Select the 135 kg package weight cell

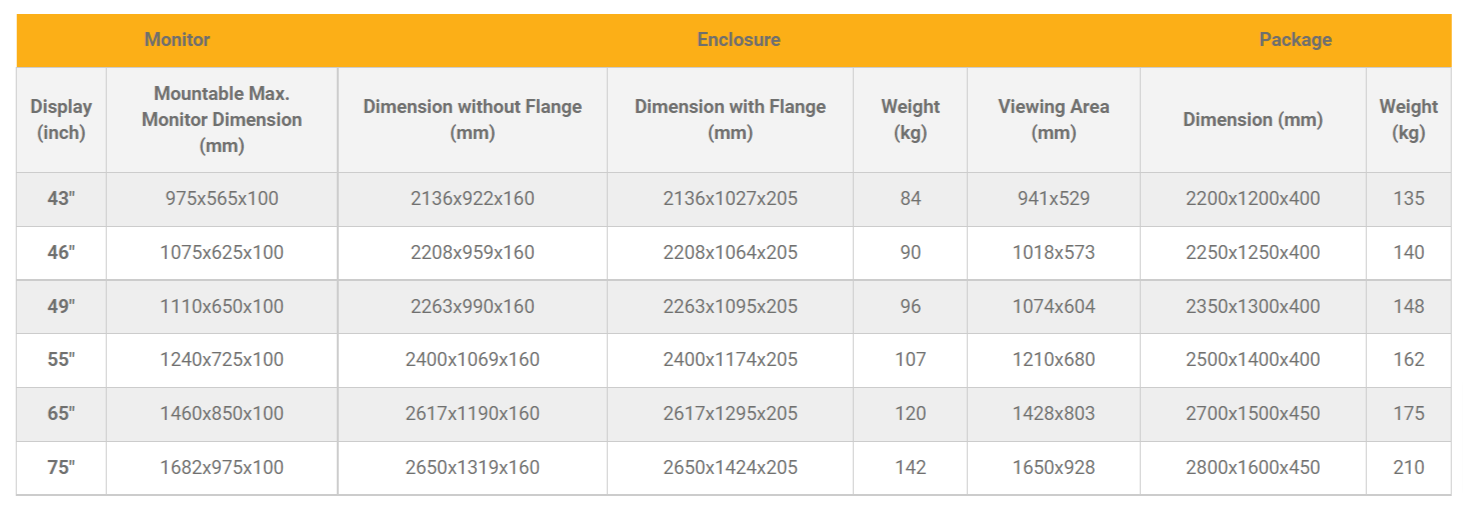click(1408, 198)
